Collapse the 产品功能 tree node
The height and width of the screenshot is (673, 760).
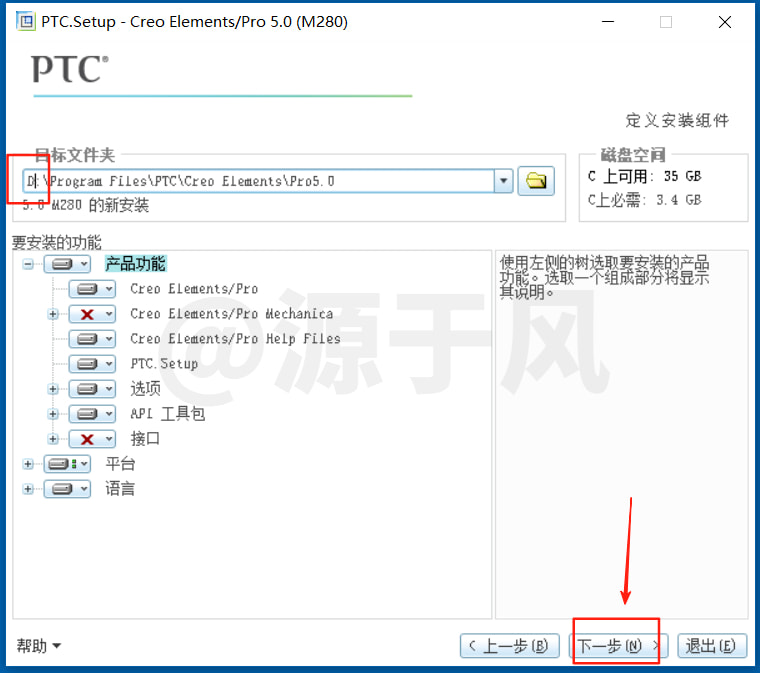28,264
